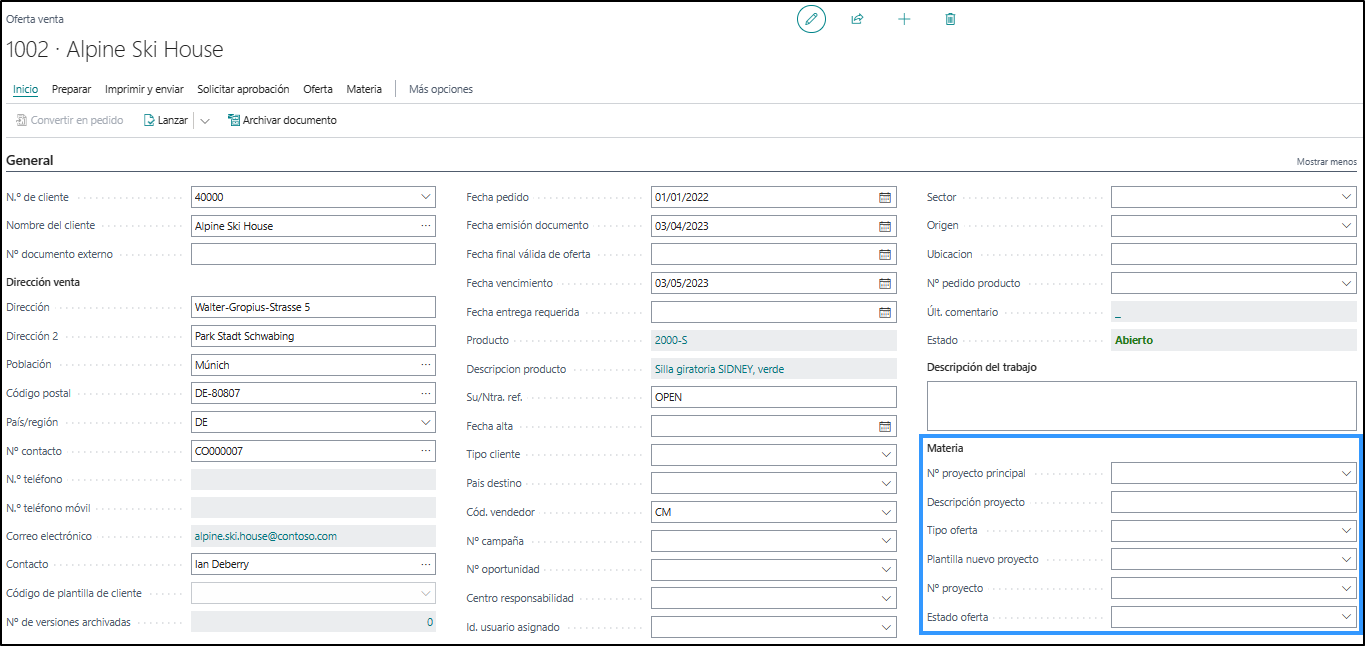
Task: Open calendar picker for Fecha emisión documento
Action: [885, 226]
